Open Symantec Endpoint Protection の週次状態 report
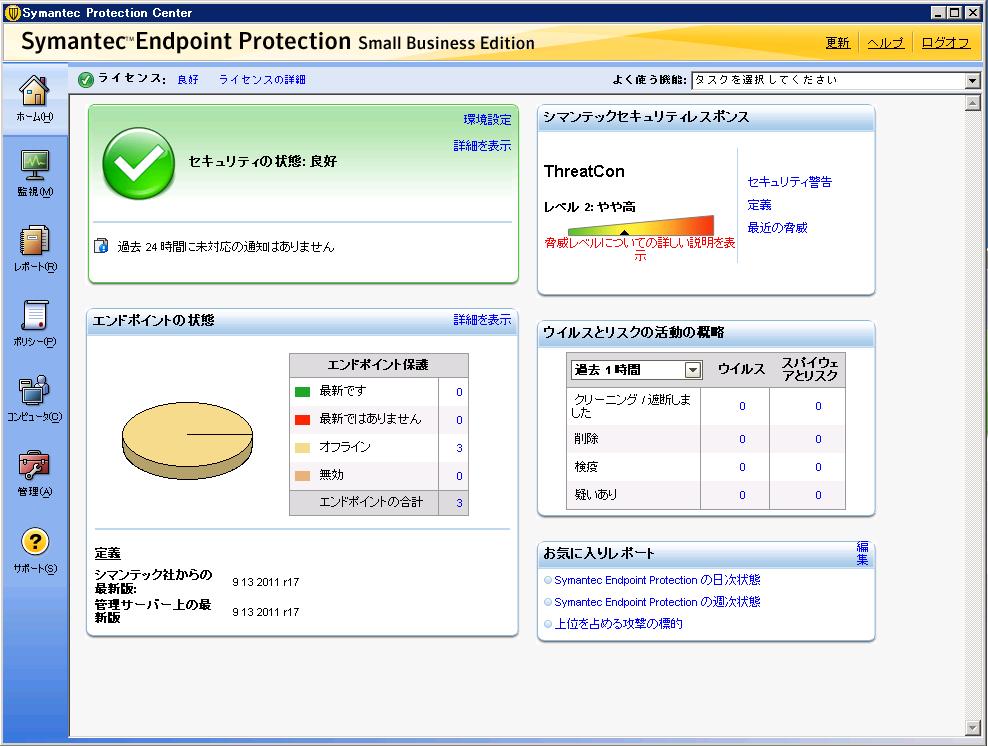The height and width of the screenshot is (746, 988). point(657,602)
